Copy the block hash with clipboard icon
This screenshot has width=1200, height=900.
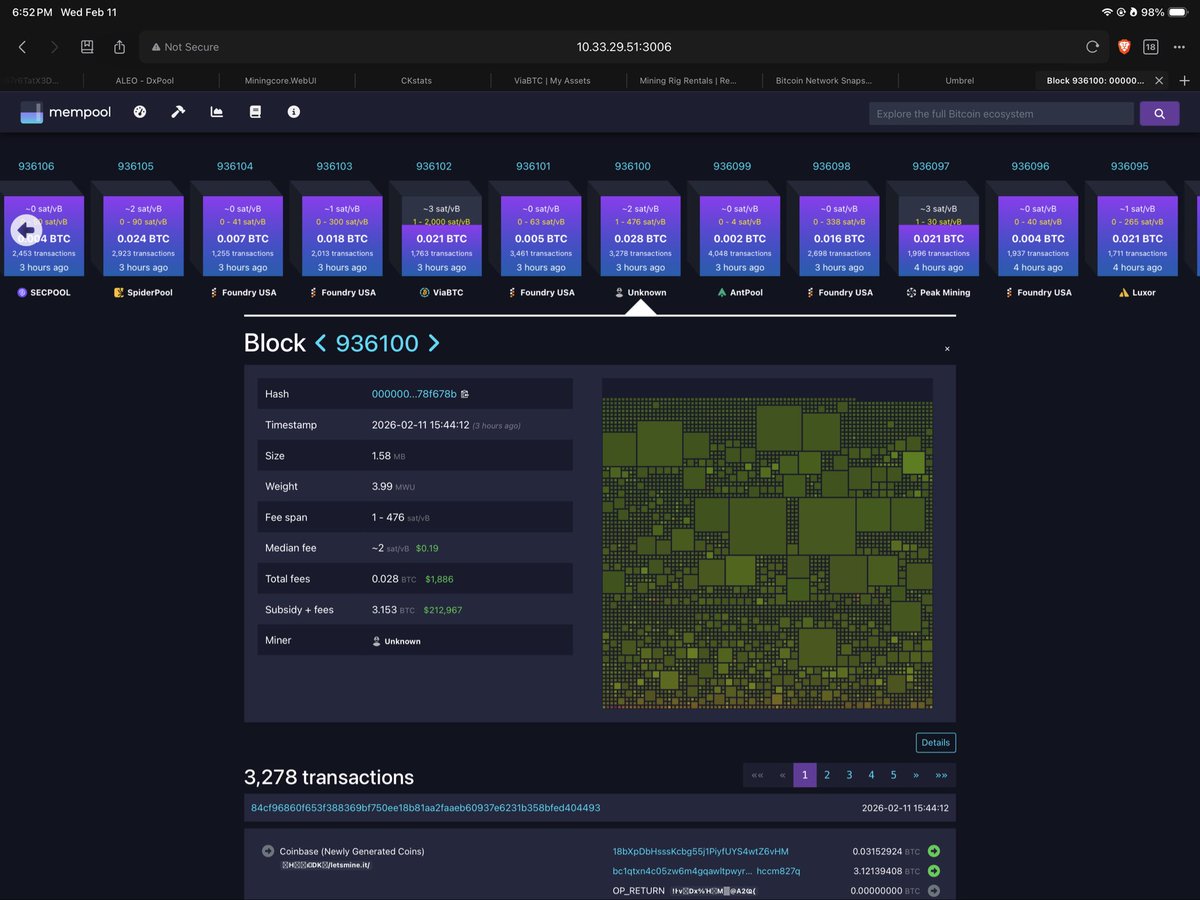(x=465, y=394)
